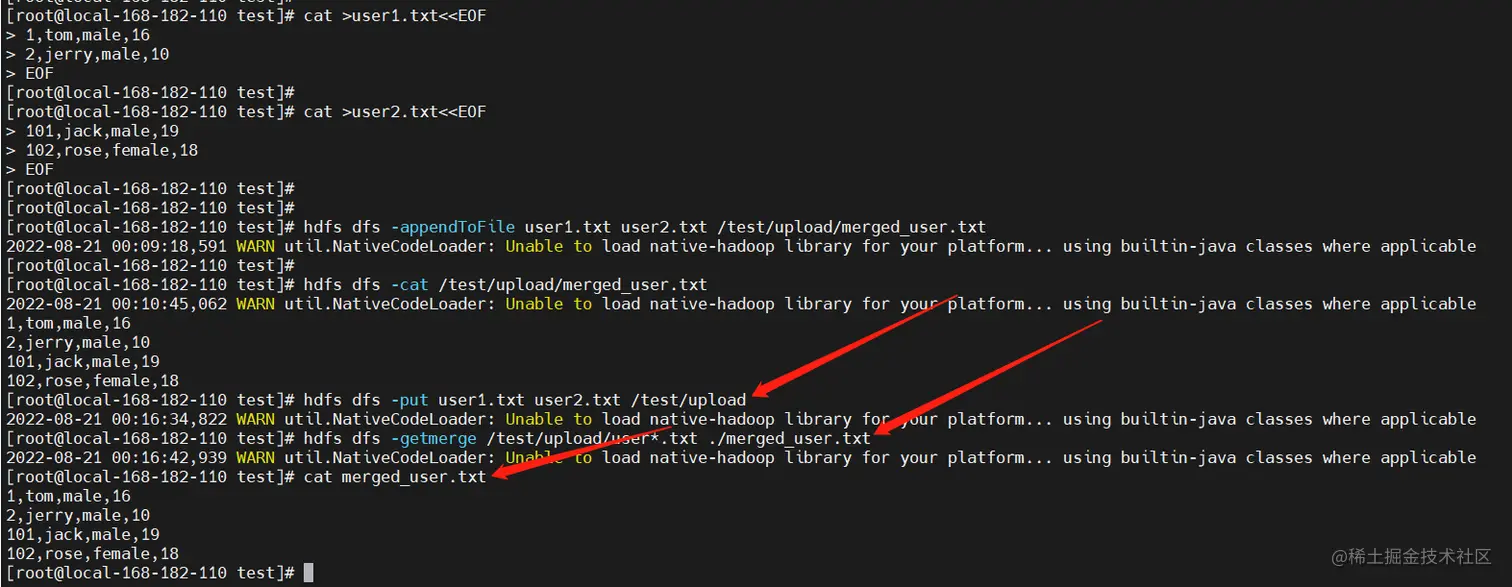Click the hdfs dfs -appendToFile command line

645,227
